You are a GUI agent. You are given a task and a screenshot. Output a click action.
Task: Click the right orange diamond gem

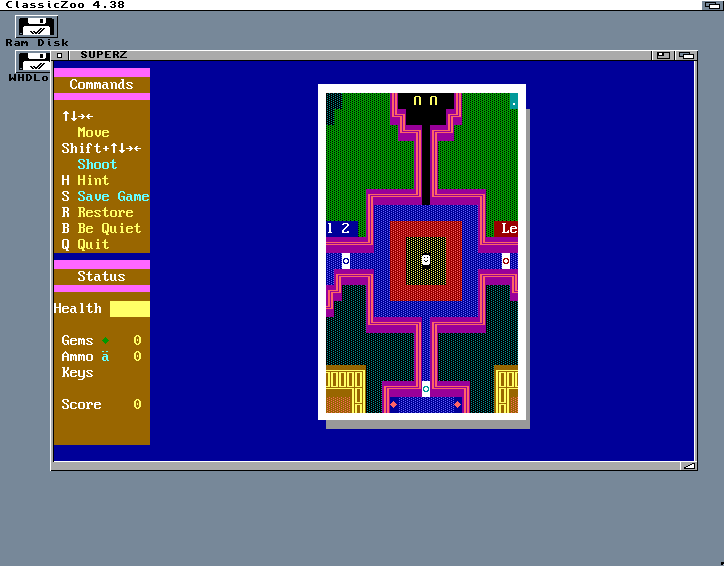[458, 404]
